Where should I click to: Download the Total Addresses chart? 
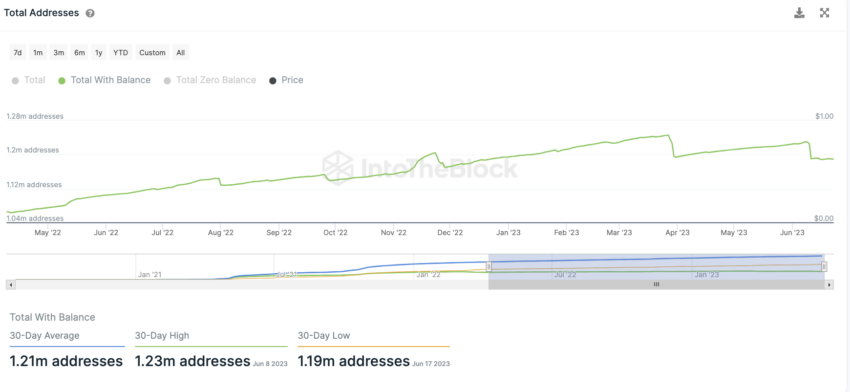pos(799,13)
